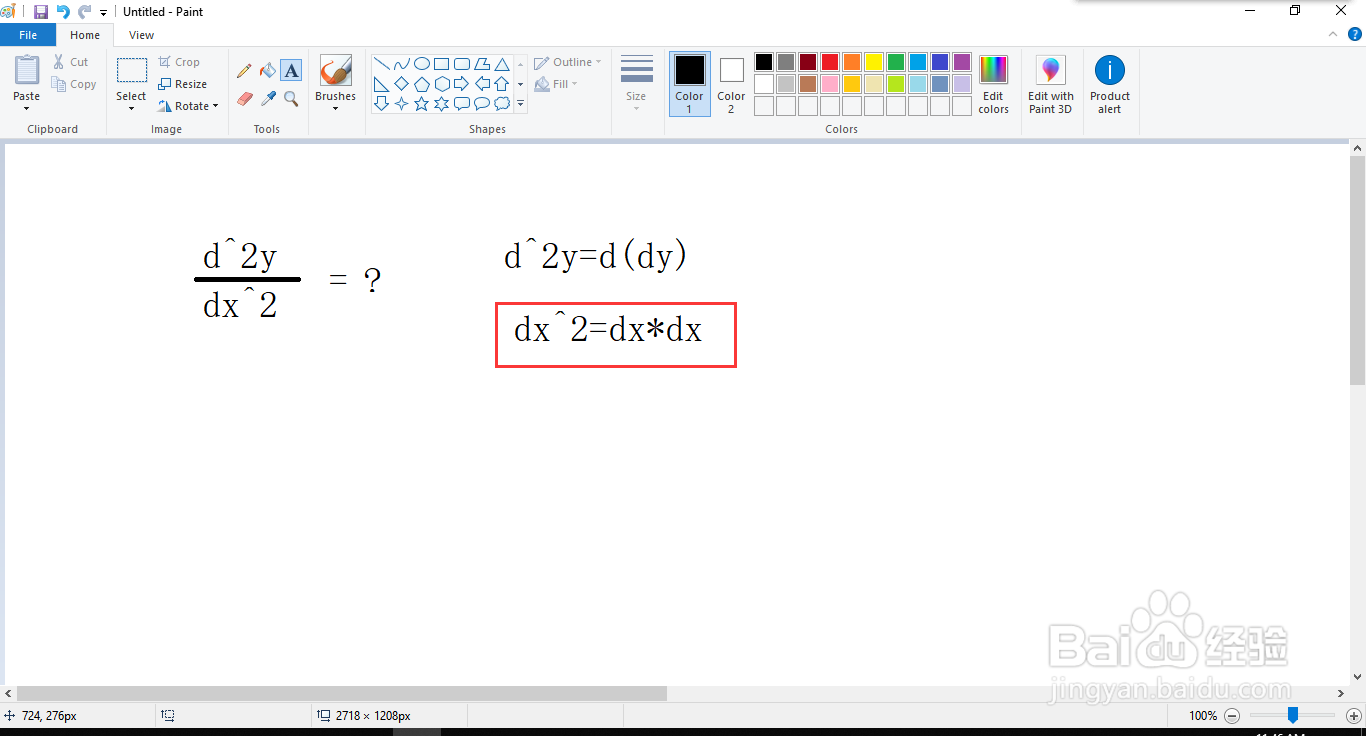
Task: Open the File menu
Action: tap(28, 34)
